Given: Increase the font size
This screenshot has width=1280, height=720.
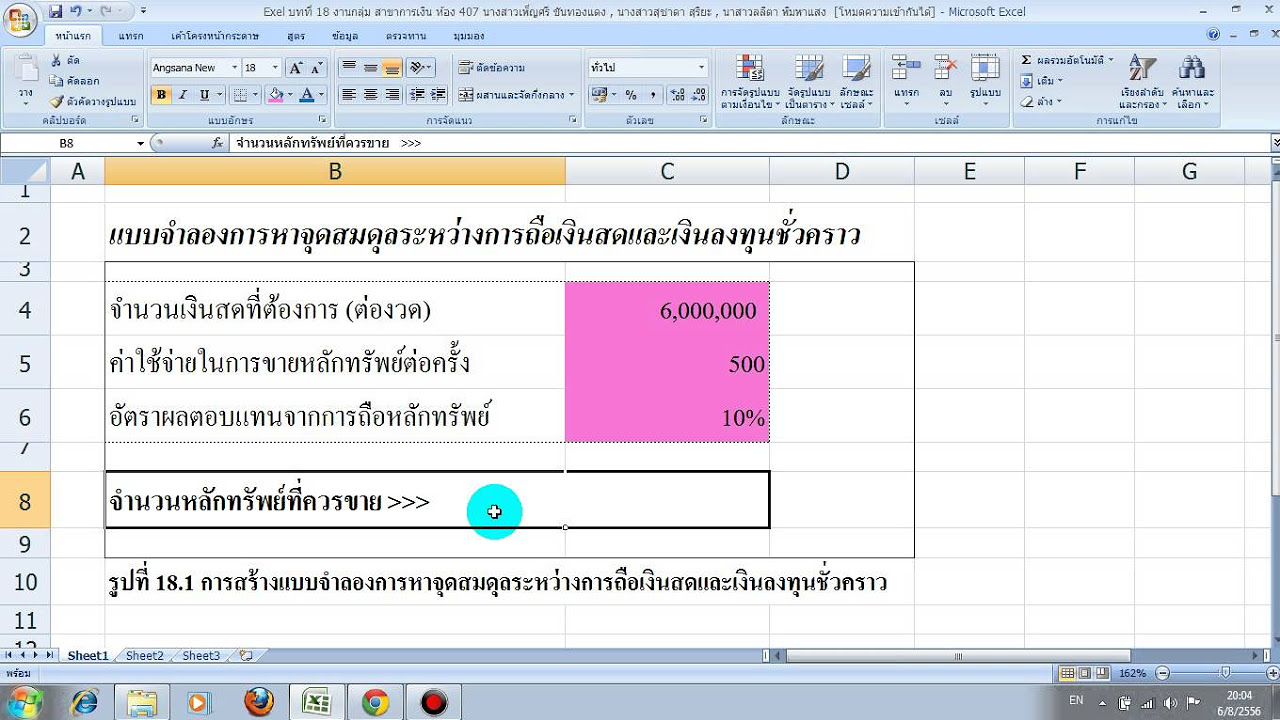Looking at the screenshot, I should pos(295,68).
